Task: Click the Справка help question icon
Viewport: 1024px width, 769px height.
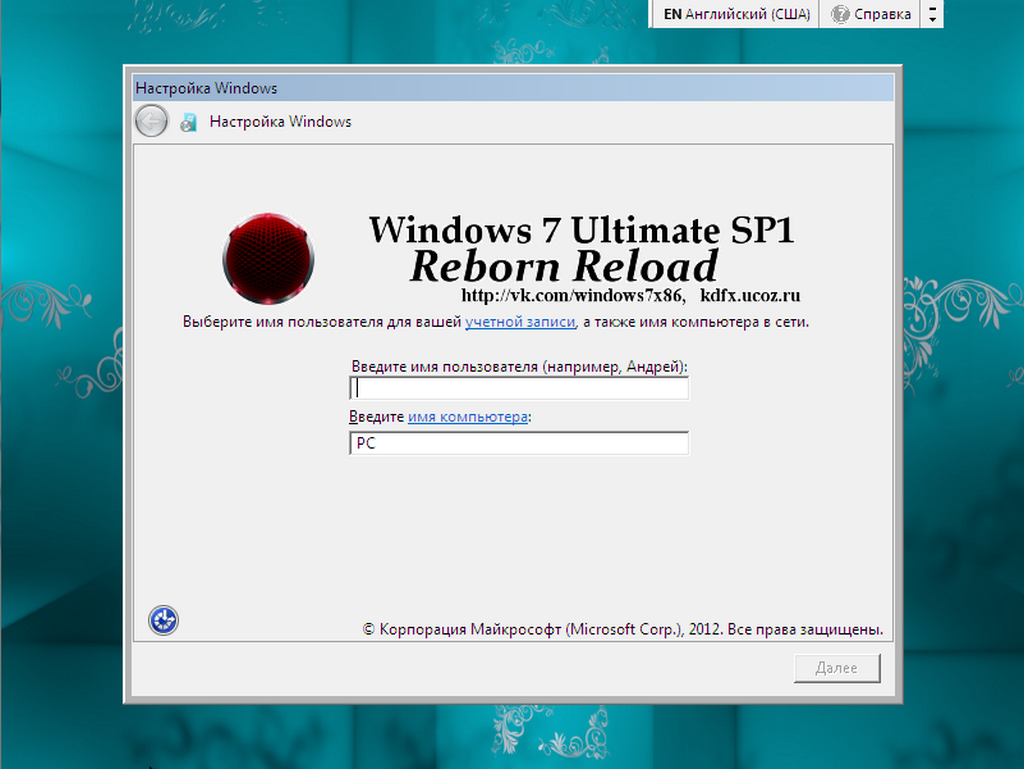Action: click(840, 14)
